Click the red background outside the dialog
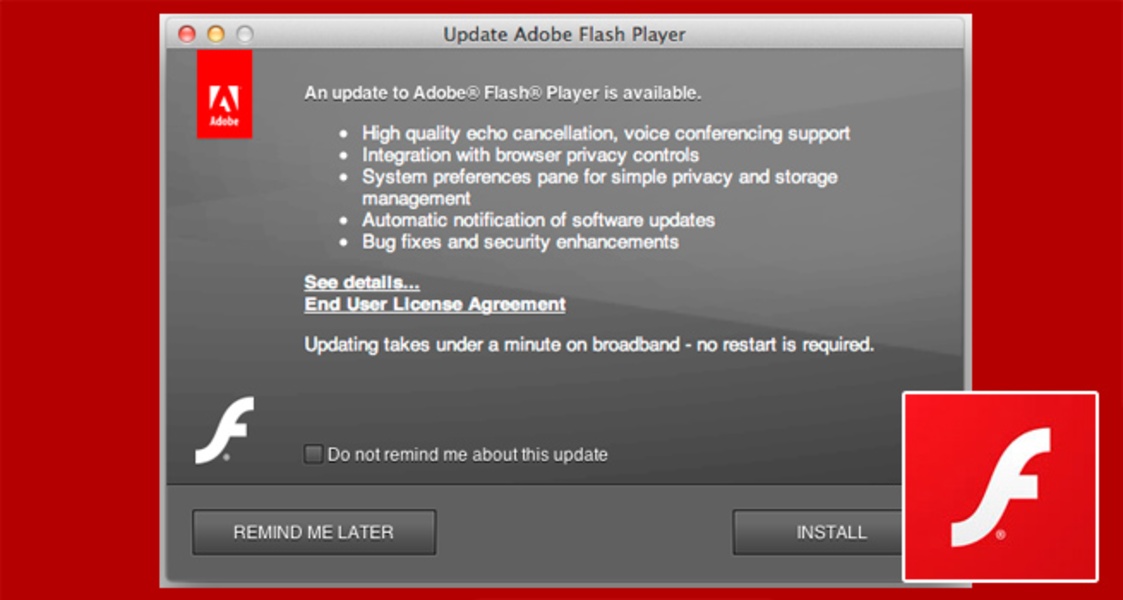The height and width of the screenshot is (600, 1123). pyautogui.click(x=70, y=300)
